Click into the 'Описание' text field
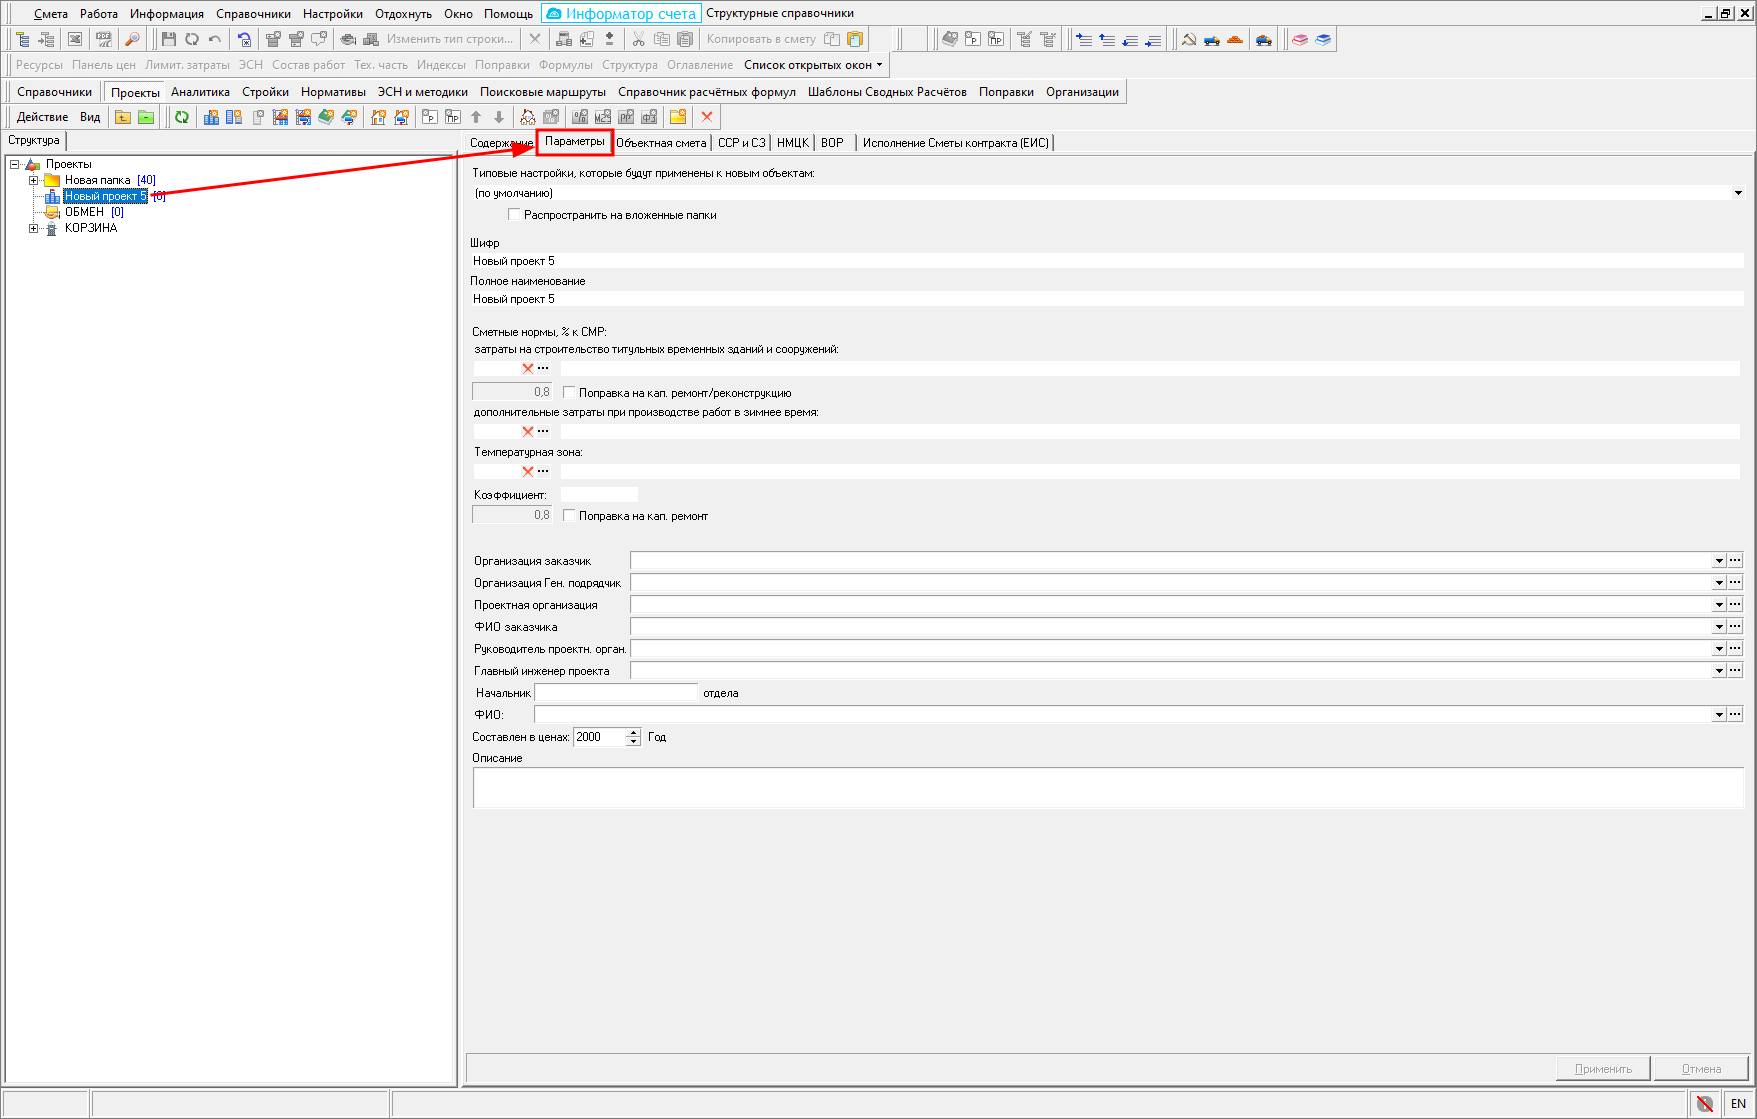 [x=1107, y=788]
